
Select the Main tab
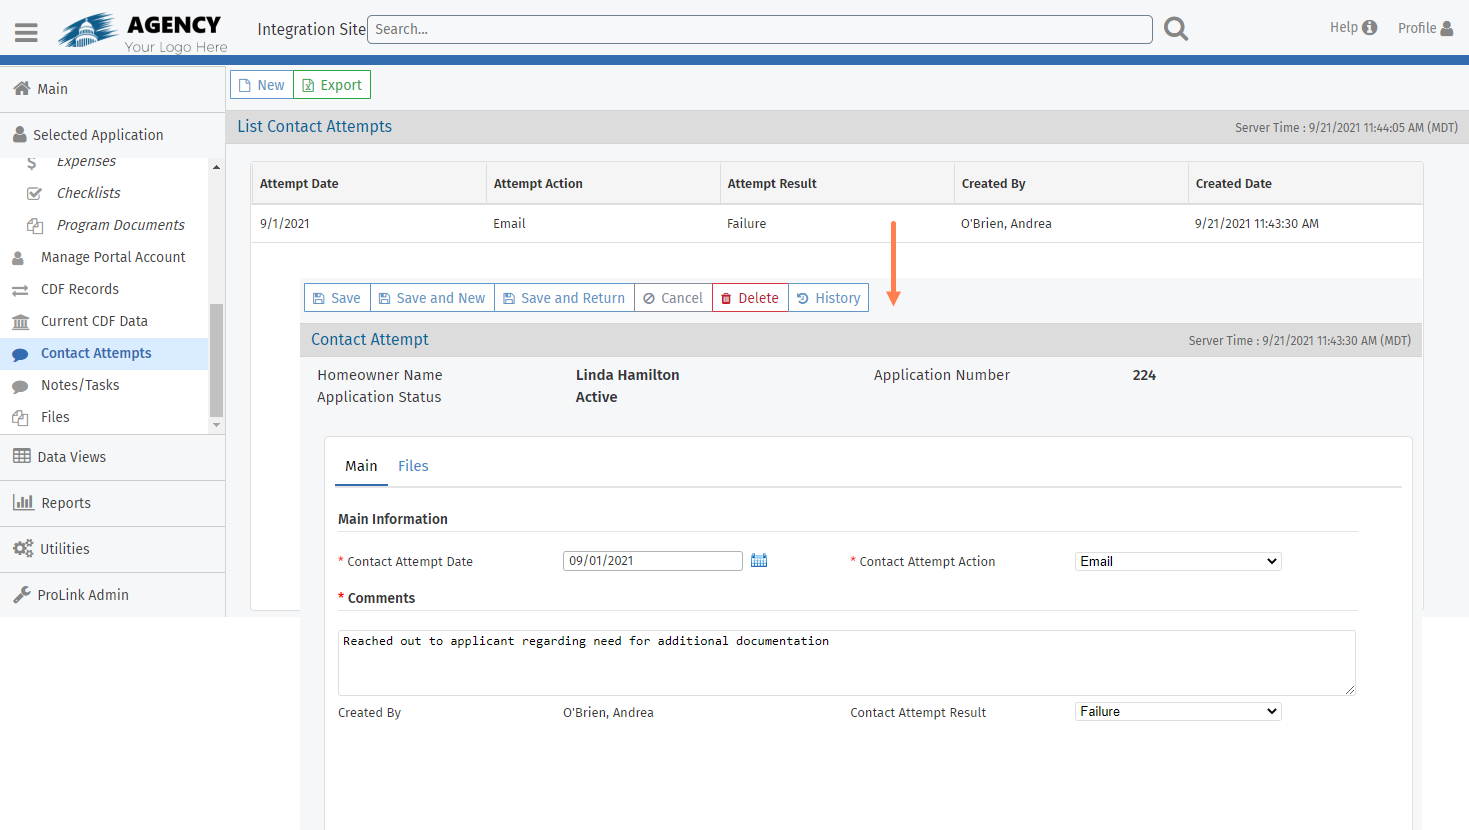(361, 466)
